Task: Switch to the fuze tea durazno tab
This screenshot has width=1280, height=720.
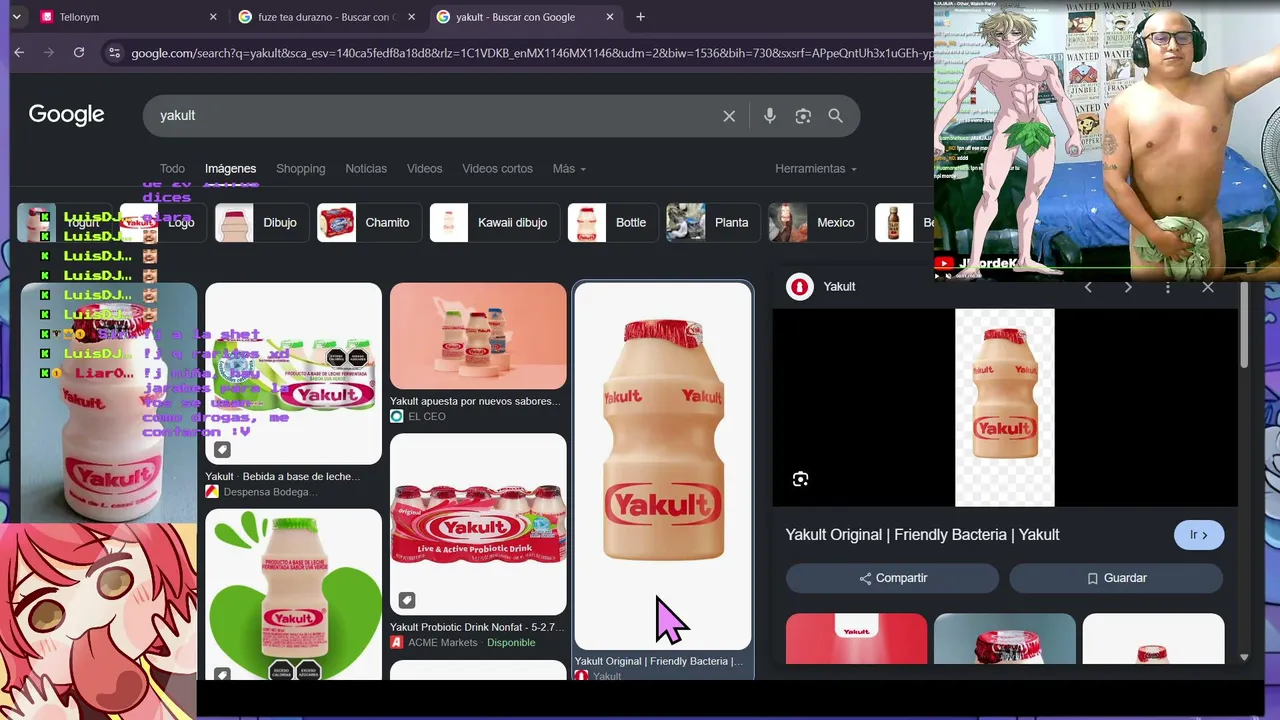Action: (x=327, y=17)
